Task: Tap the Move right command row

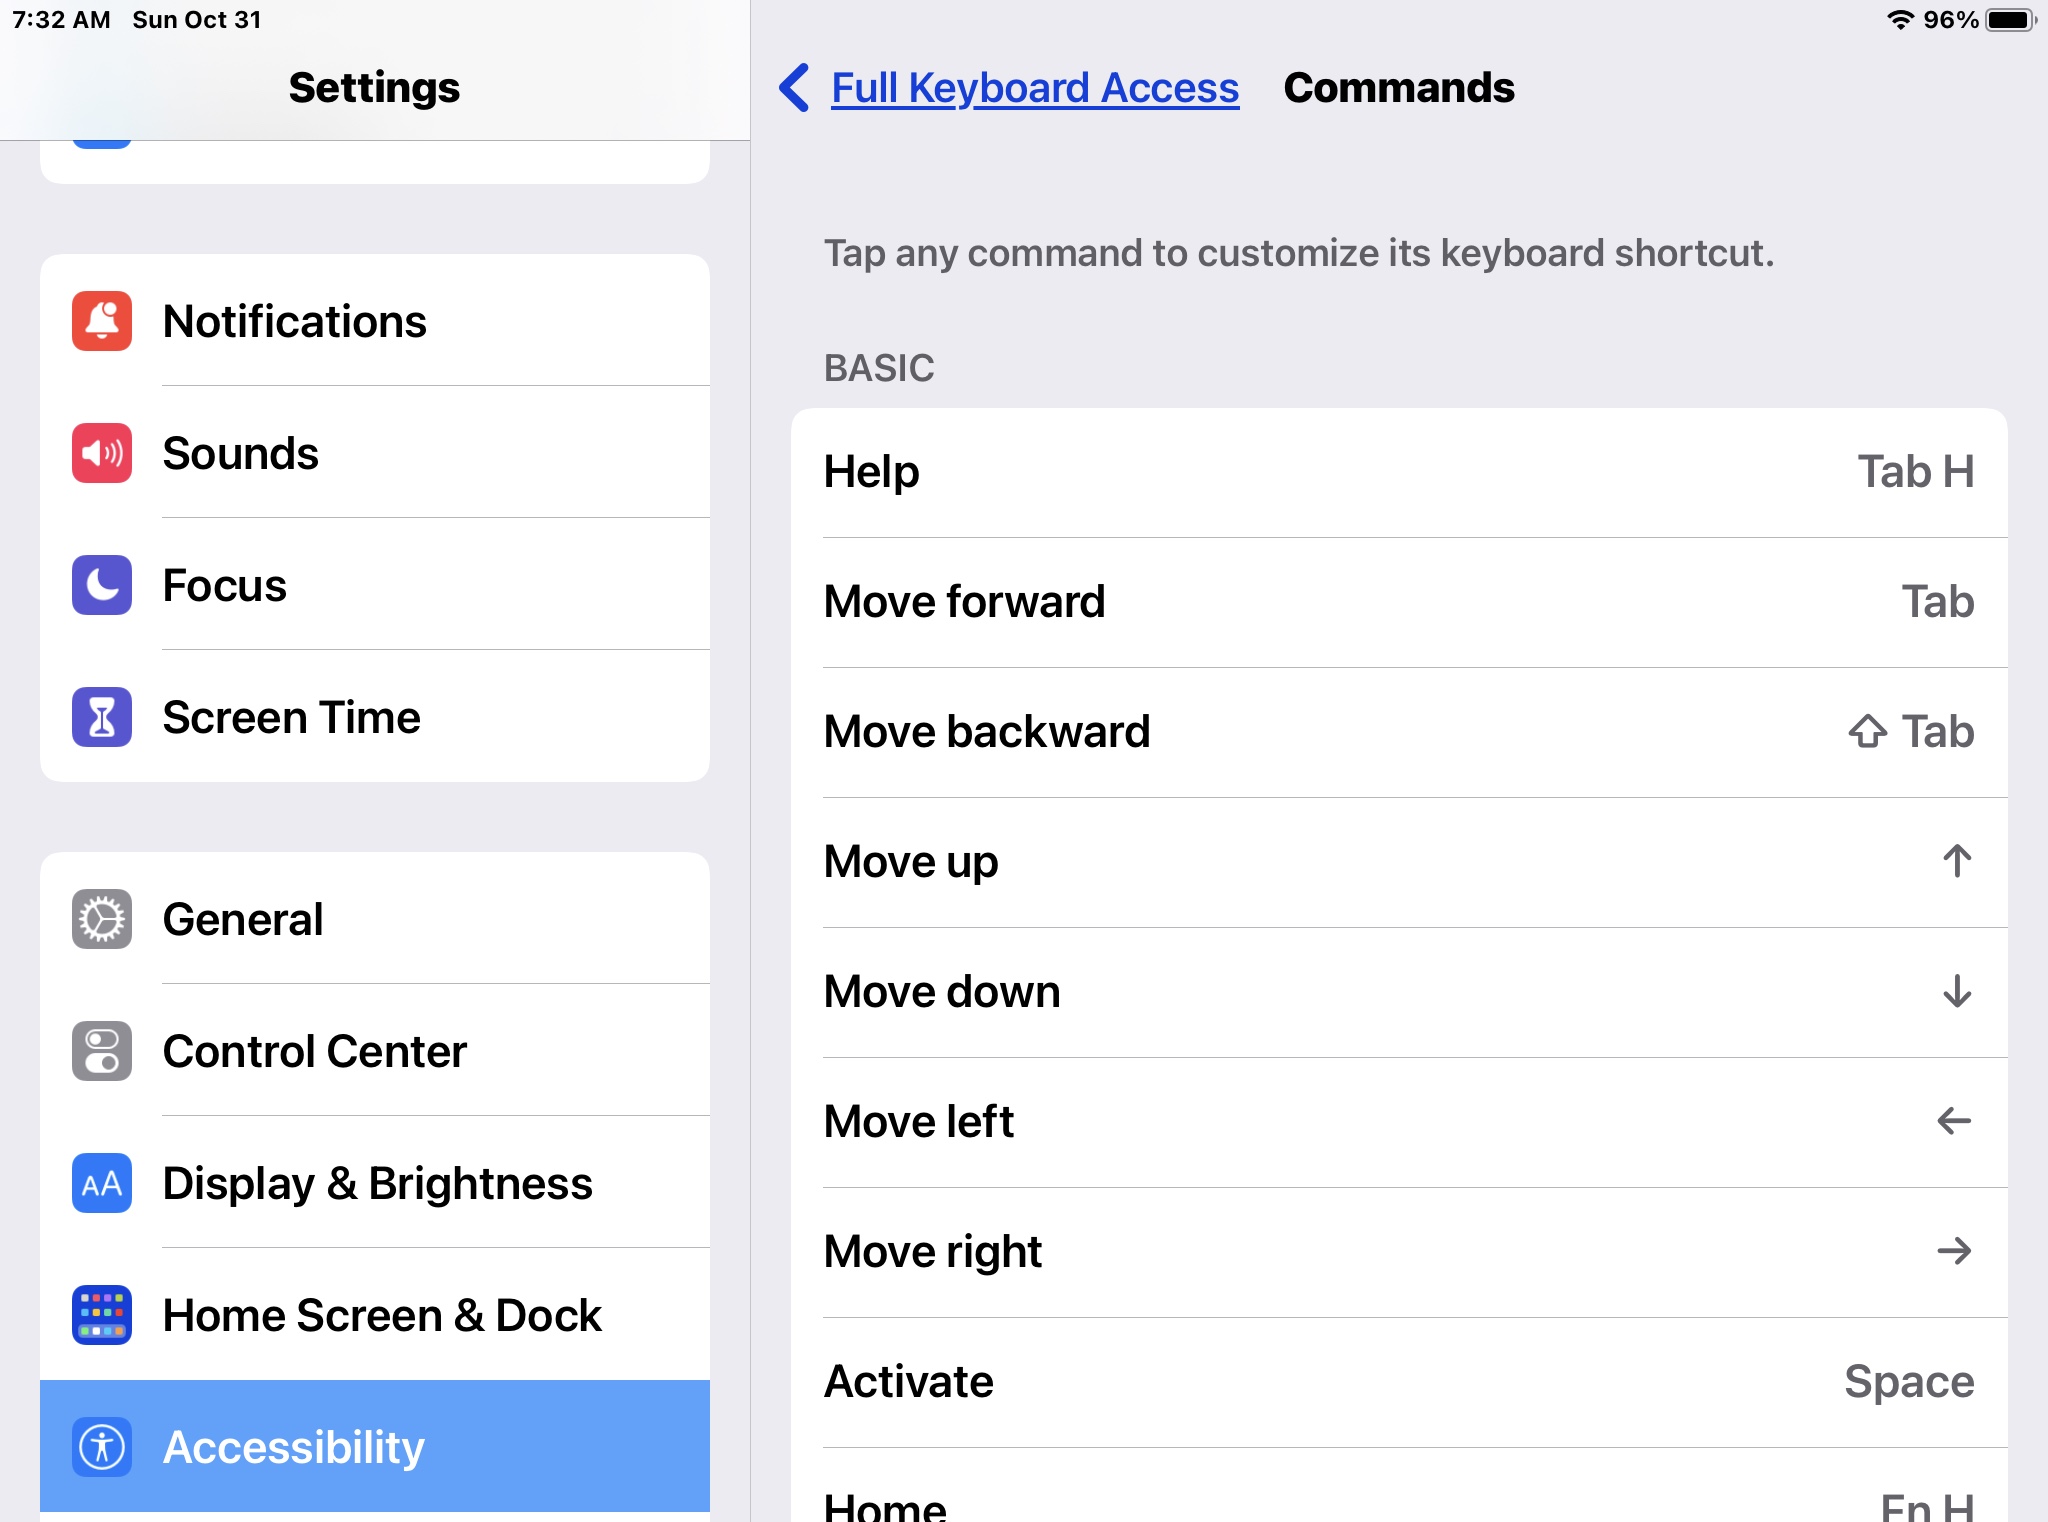Action: pos(1400,1251)
